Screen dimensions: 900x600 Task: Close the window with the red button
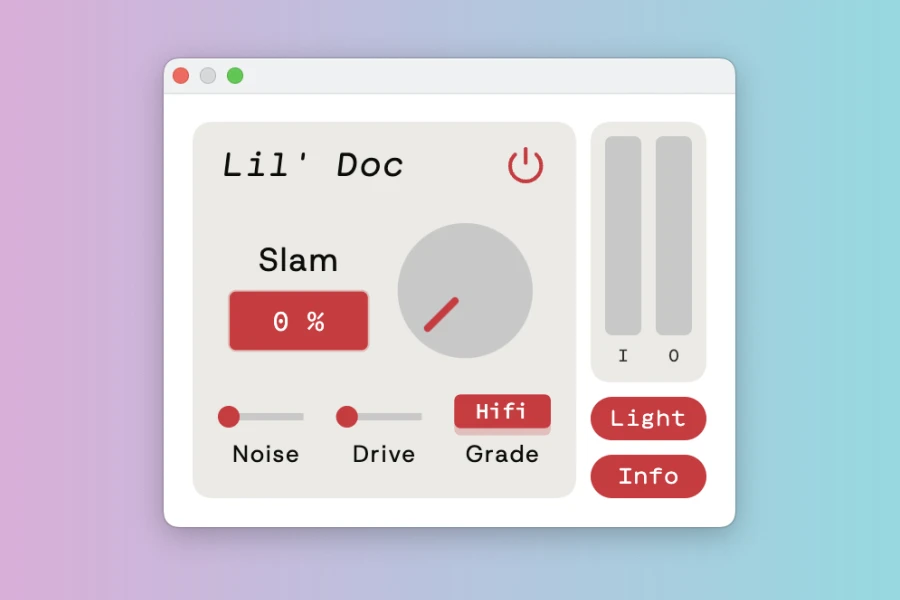pyautogui.click(x=181, y=76)
